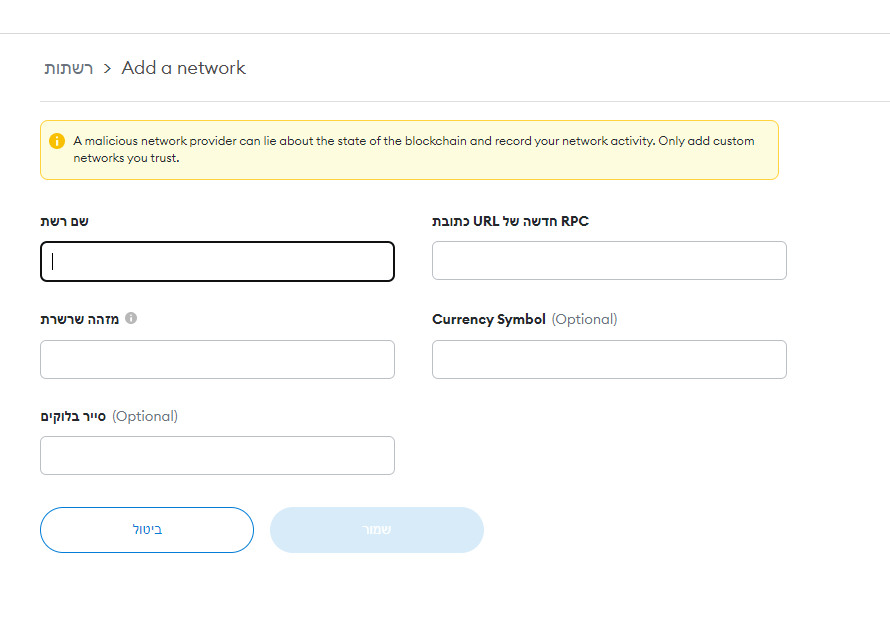Click the Add a network heading

tap(183, 68)
